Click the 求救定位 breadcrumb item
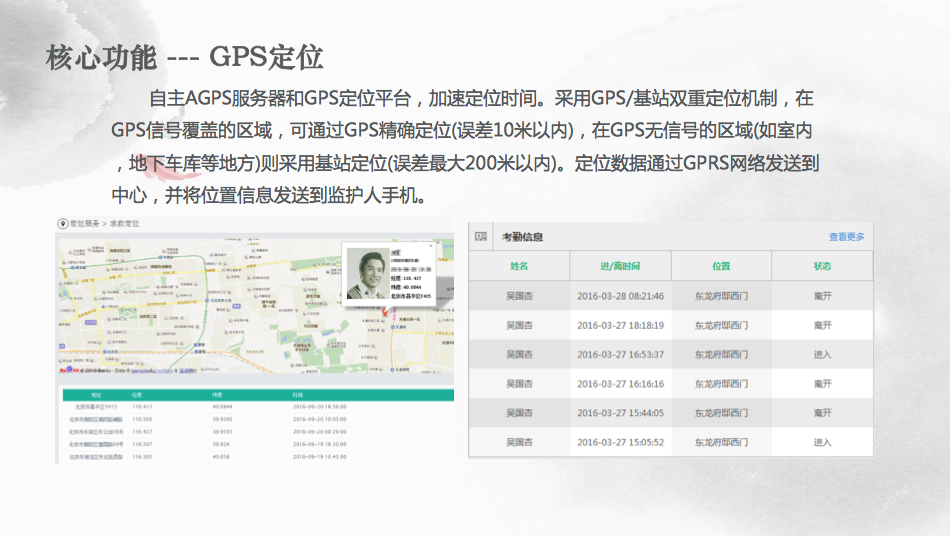950x536 pixels. point(125,222)
